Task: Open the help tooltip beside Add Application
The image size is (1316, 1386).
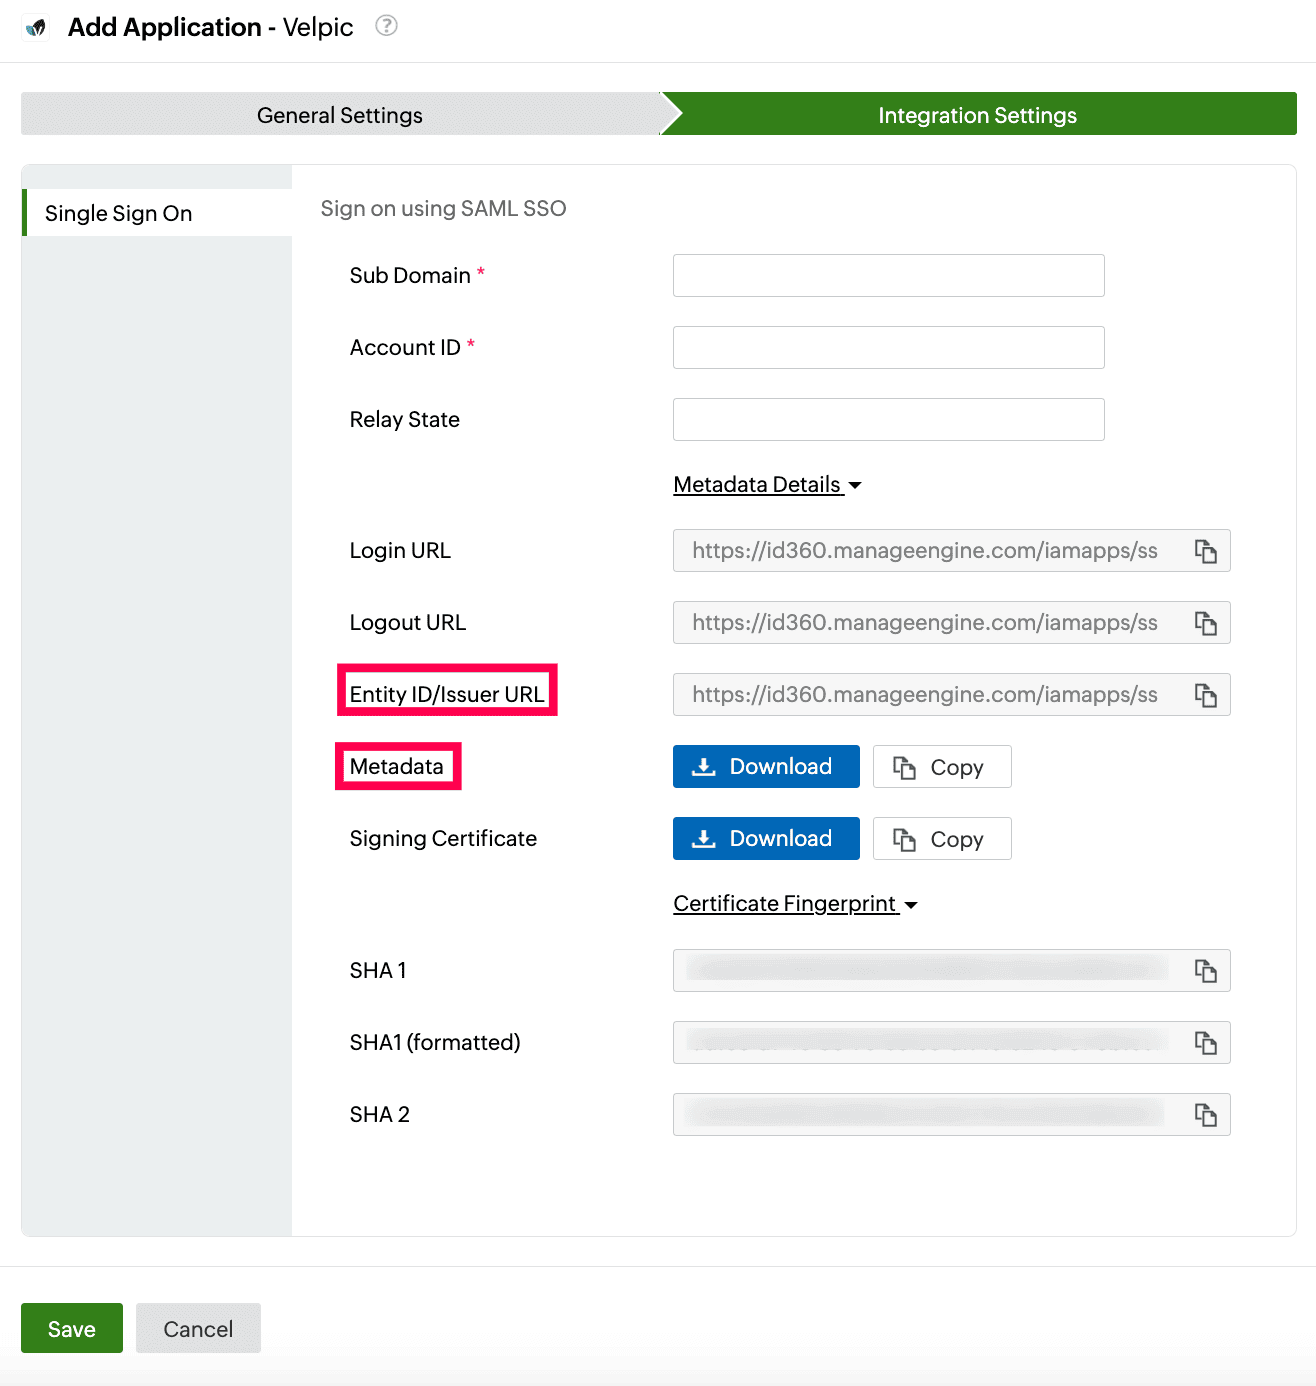Action: click(386, 27)
